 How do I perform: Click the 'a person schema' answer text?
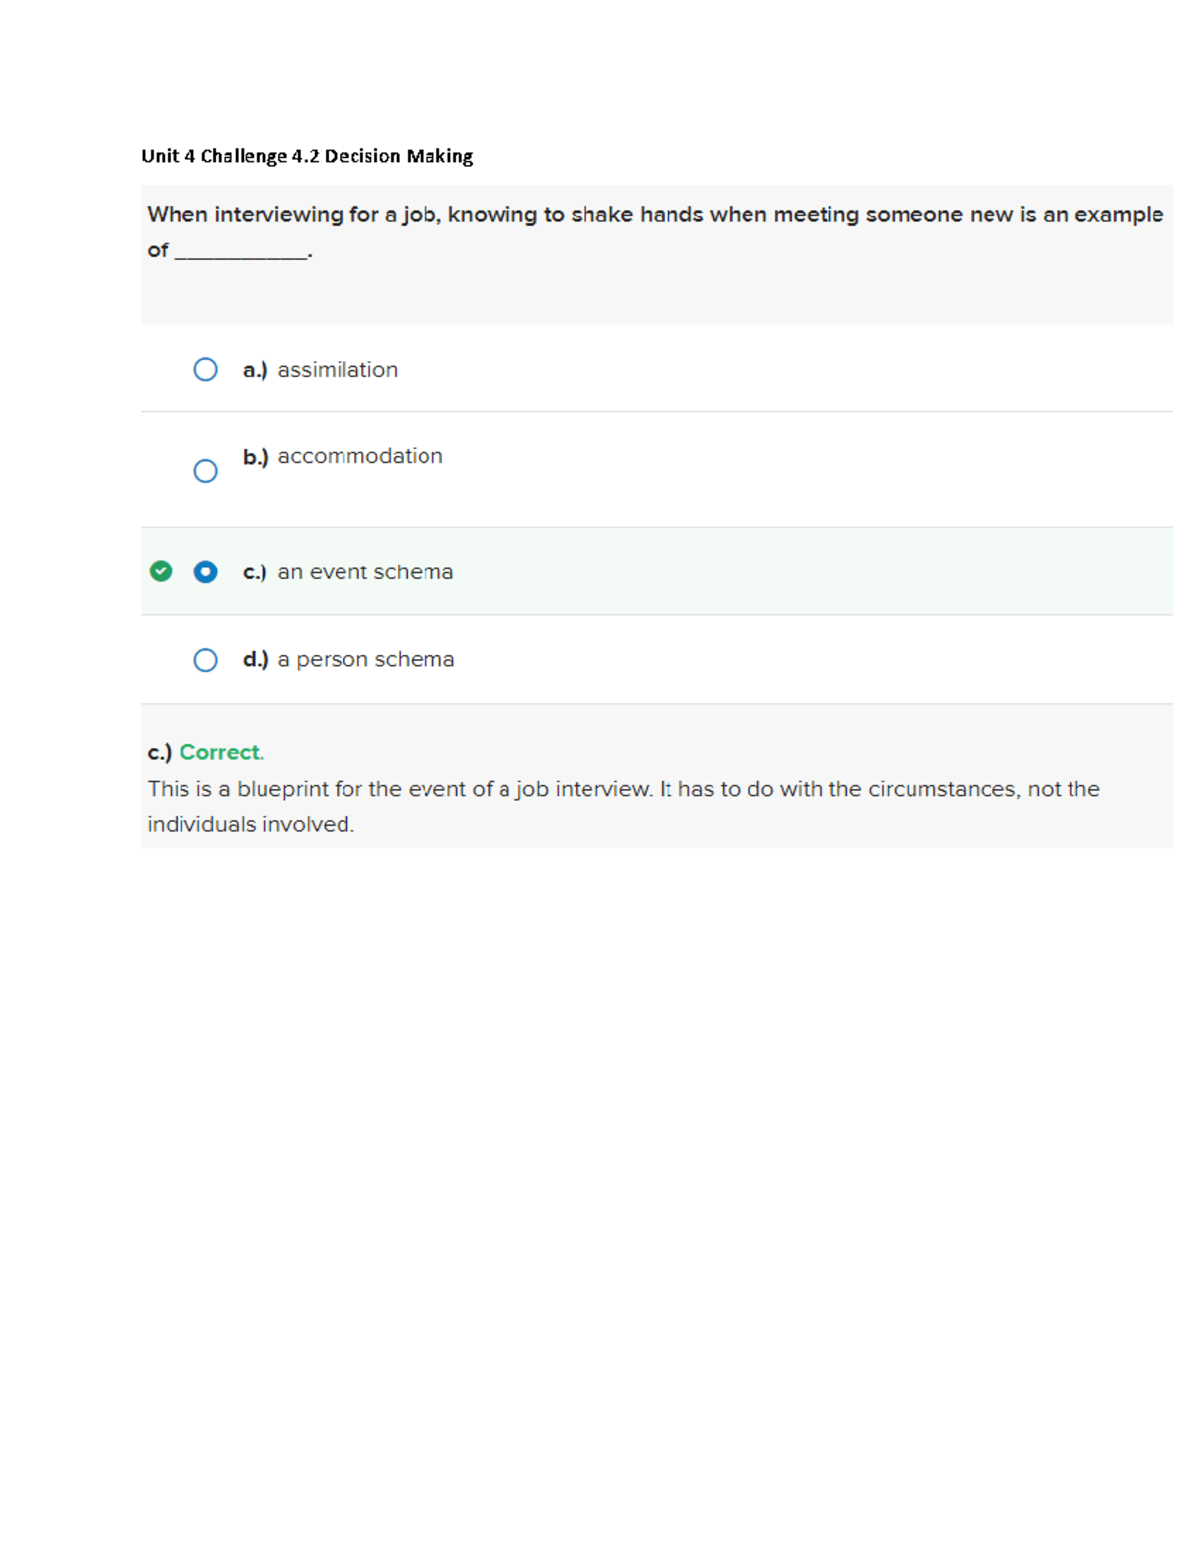[x=365, y=660]
